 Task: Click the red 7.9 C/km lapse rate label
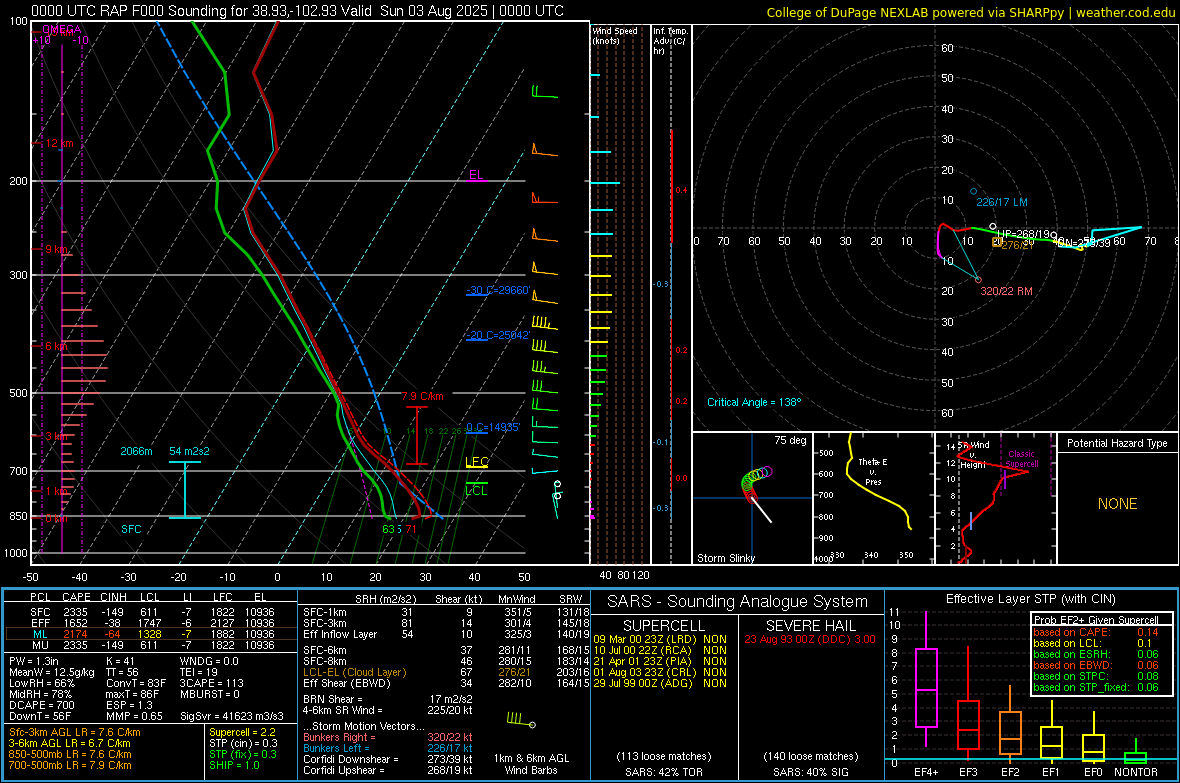pos(422,396)
